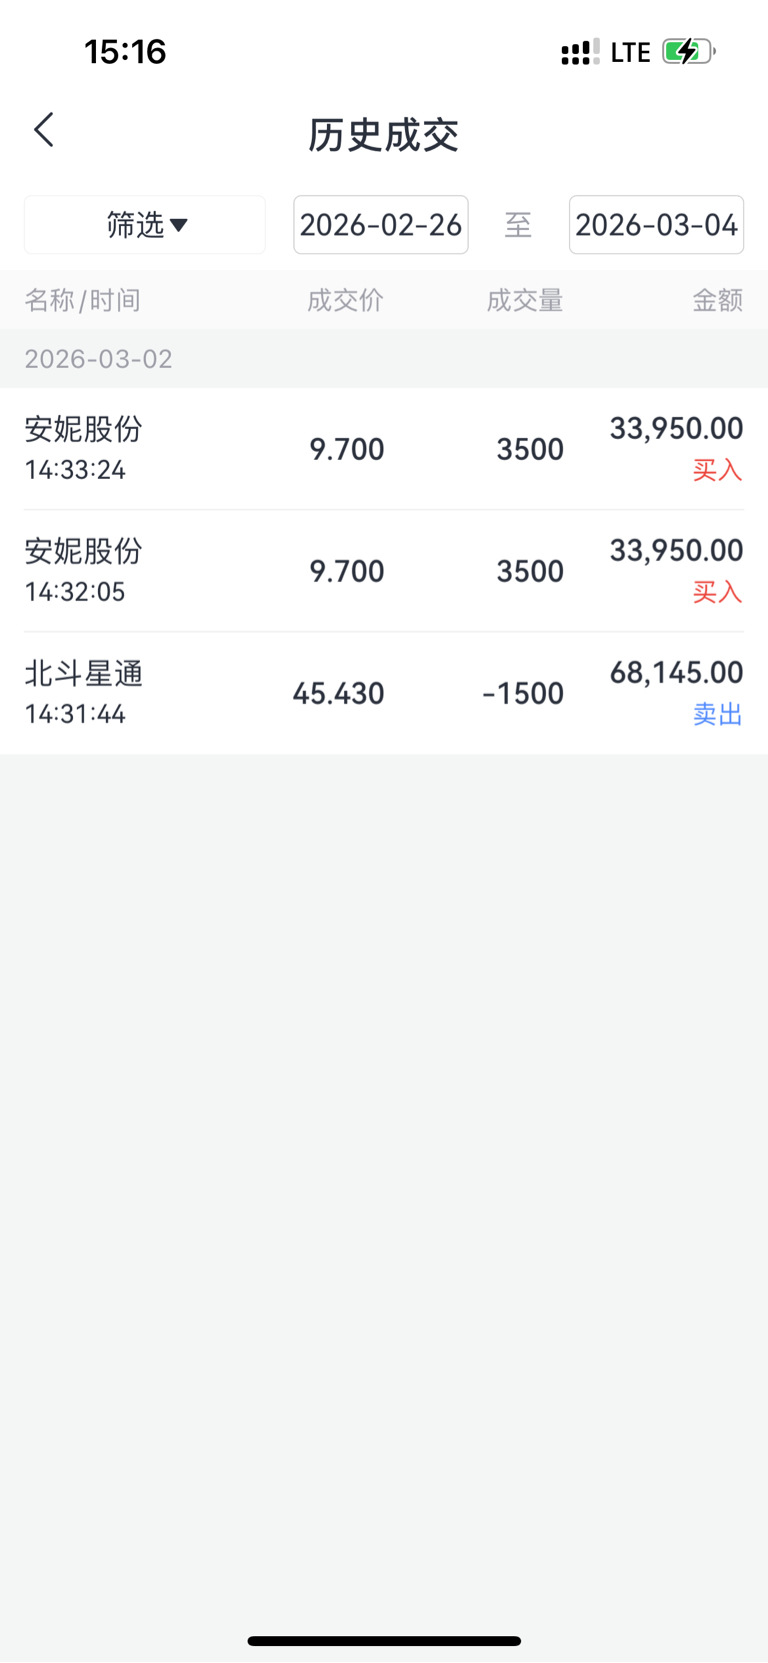Screen dimensions: 768x1663
Task: Tap the 金额 column header
Action: click(717, 300)
